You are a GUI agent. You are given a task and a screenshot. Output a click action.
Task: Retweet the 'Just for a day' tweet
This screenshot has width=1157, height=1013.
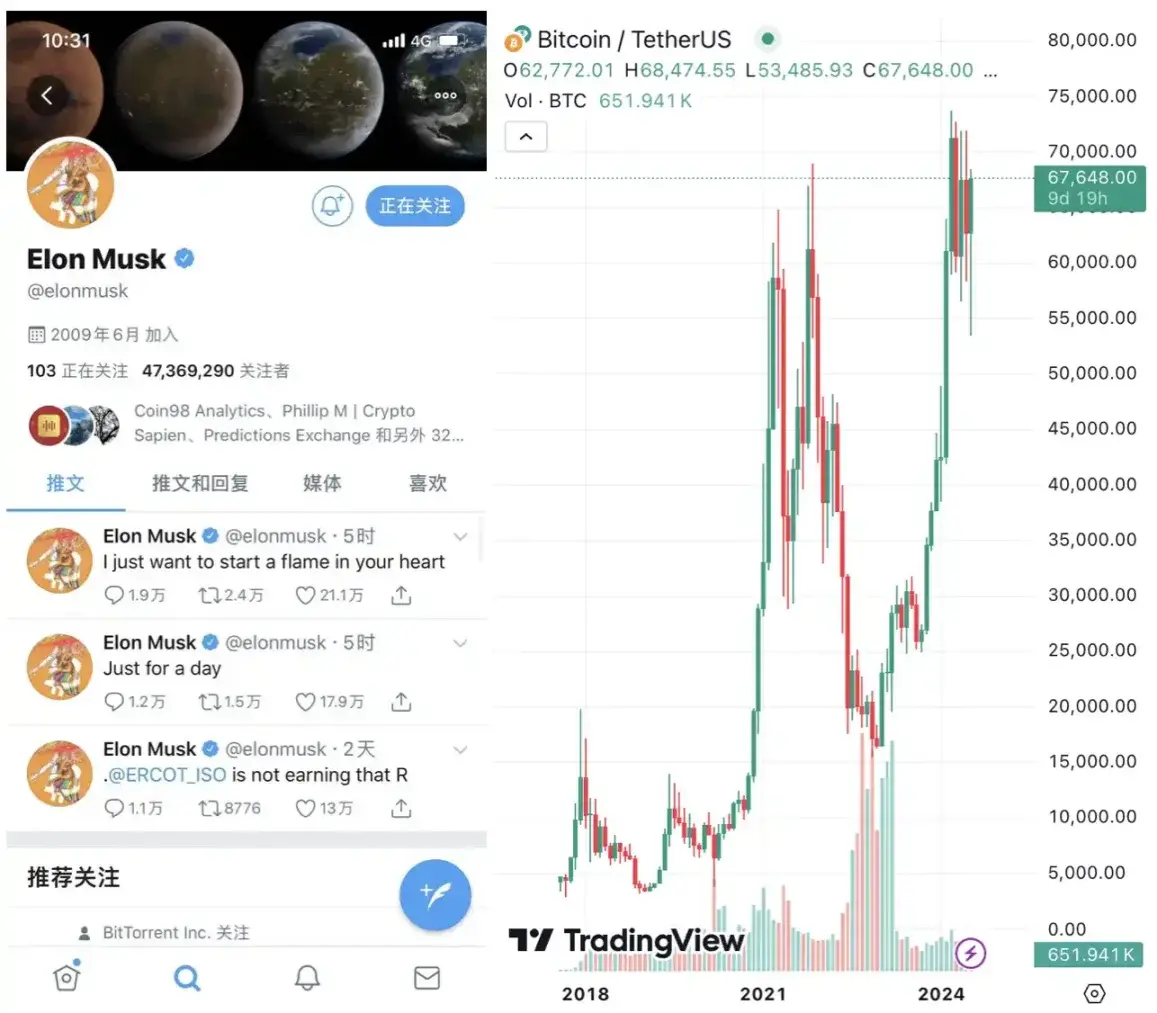coord(210,702)
